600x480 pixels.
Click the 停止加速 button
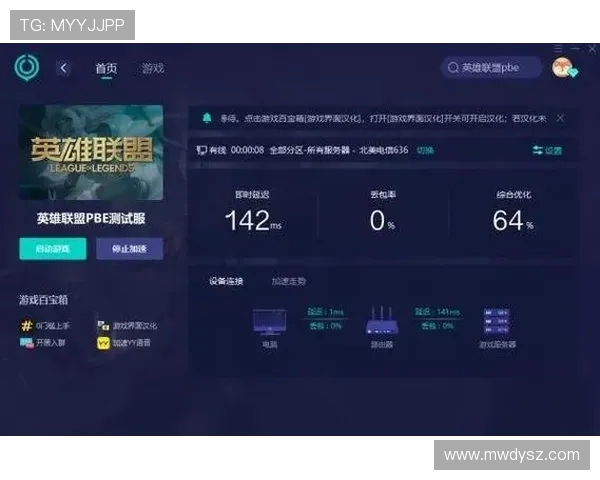click(130, 249)
